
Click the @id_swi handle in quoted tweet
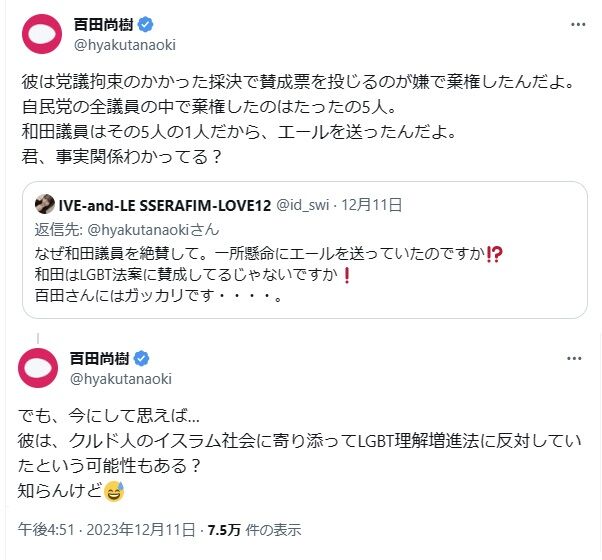[303, 205]
